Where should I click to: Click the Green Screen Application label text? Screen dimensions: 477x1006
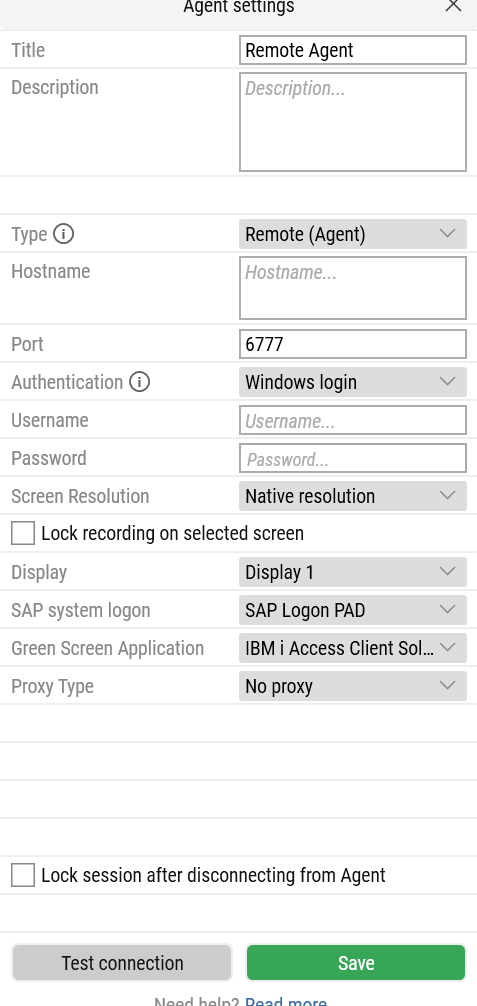tap(107, 649)
